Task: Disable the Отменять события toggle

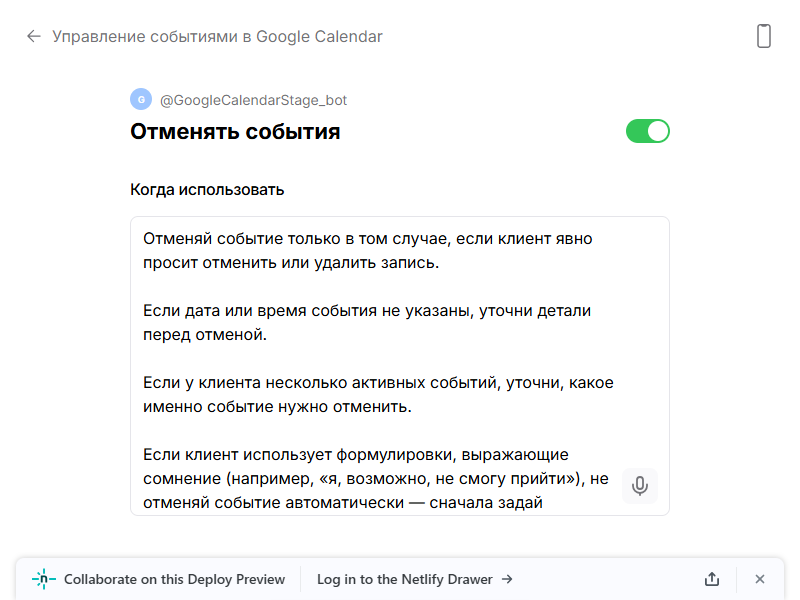Action: point(647,131)
